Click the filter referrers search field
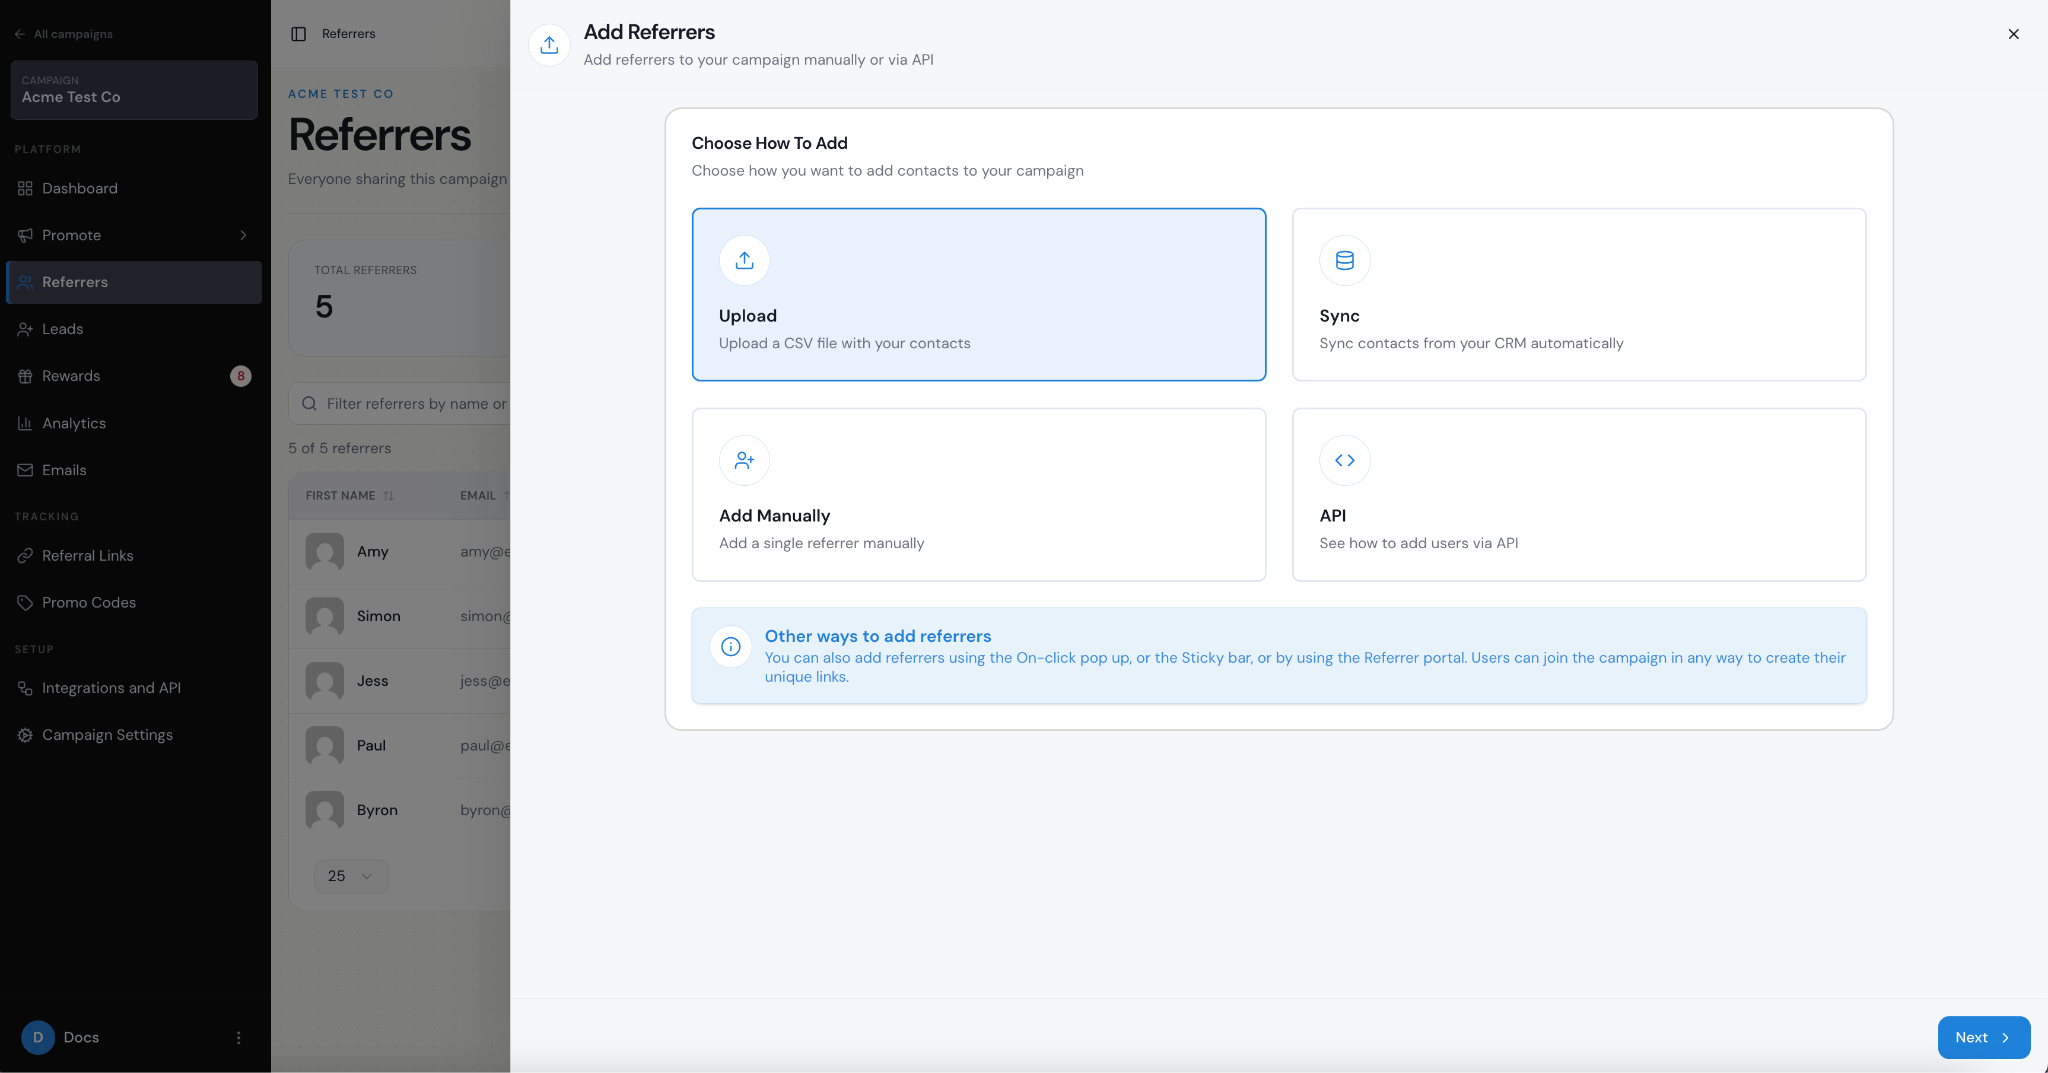Image resolution: width=2048 pixels, height=1073 pixels. pyautogui.click(x=400, y=404)
